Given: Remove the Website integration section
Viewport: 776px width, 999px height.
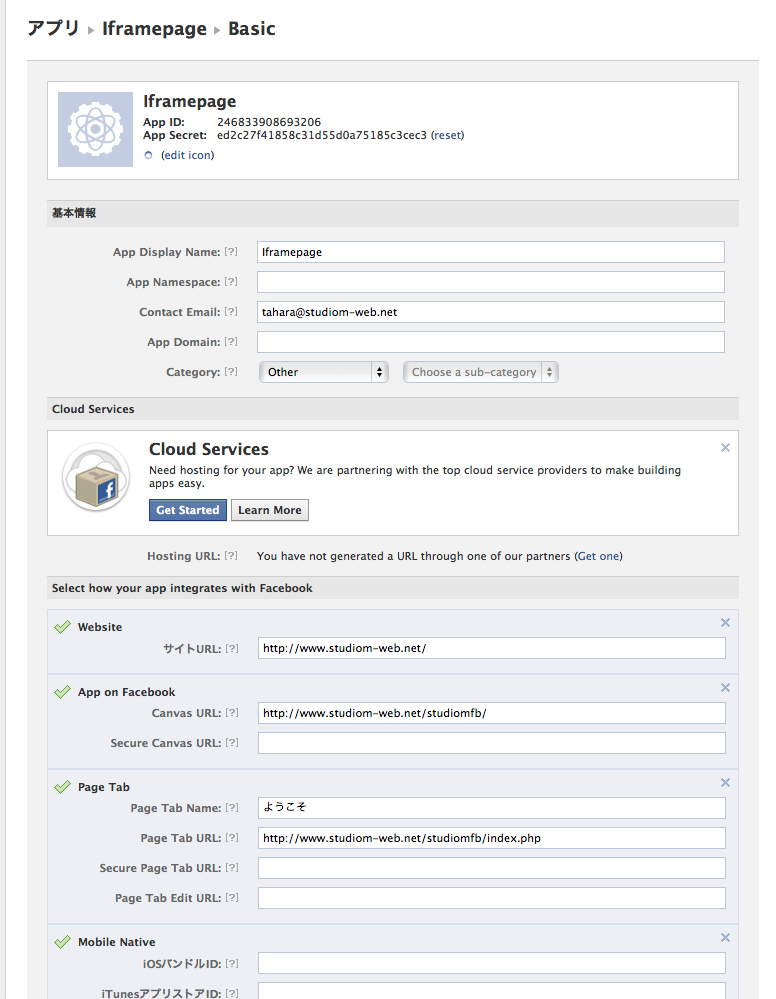Looking at the screenshot, I should (725, 622).
